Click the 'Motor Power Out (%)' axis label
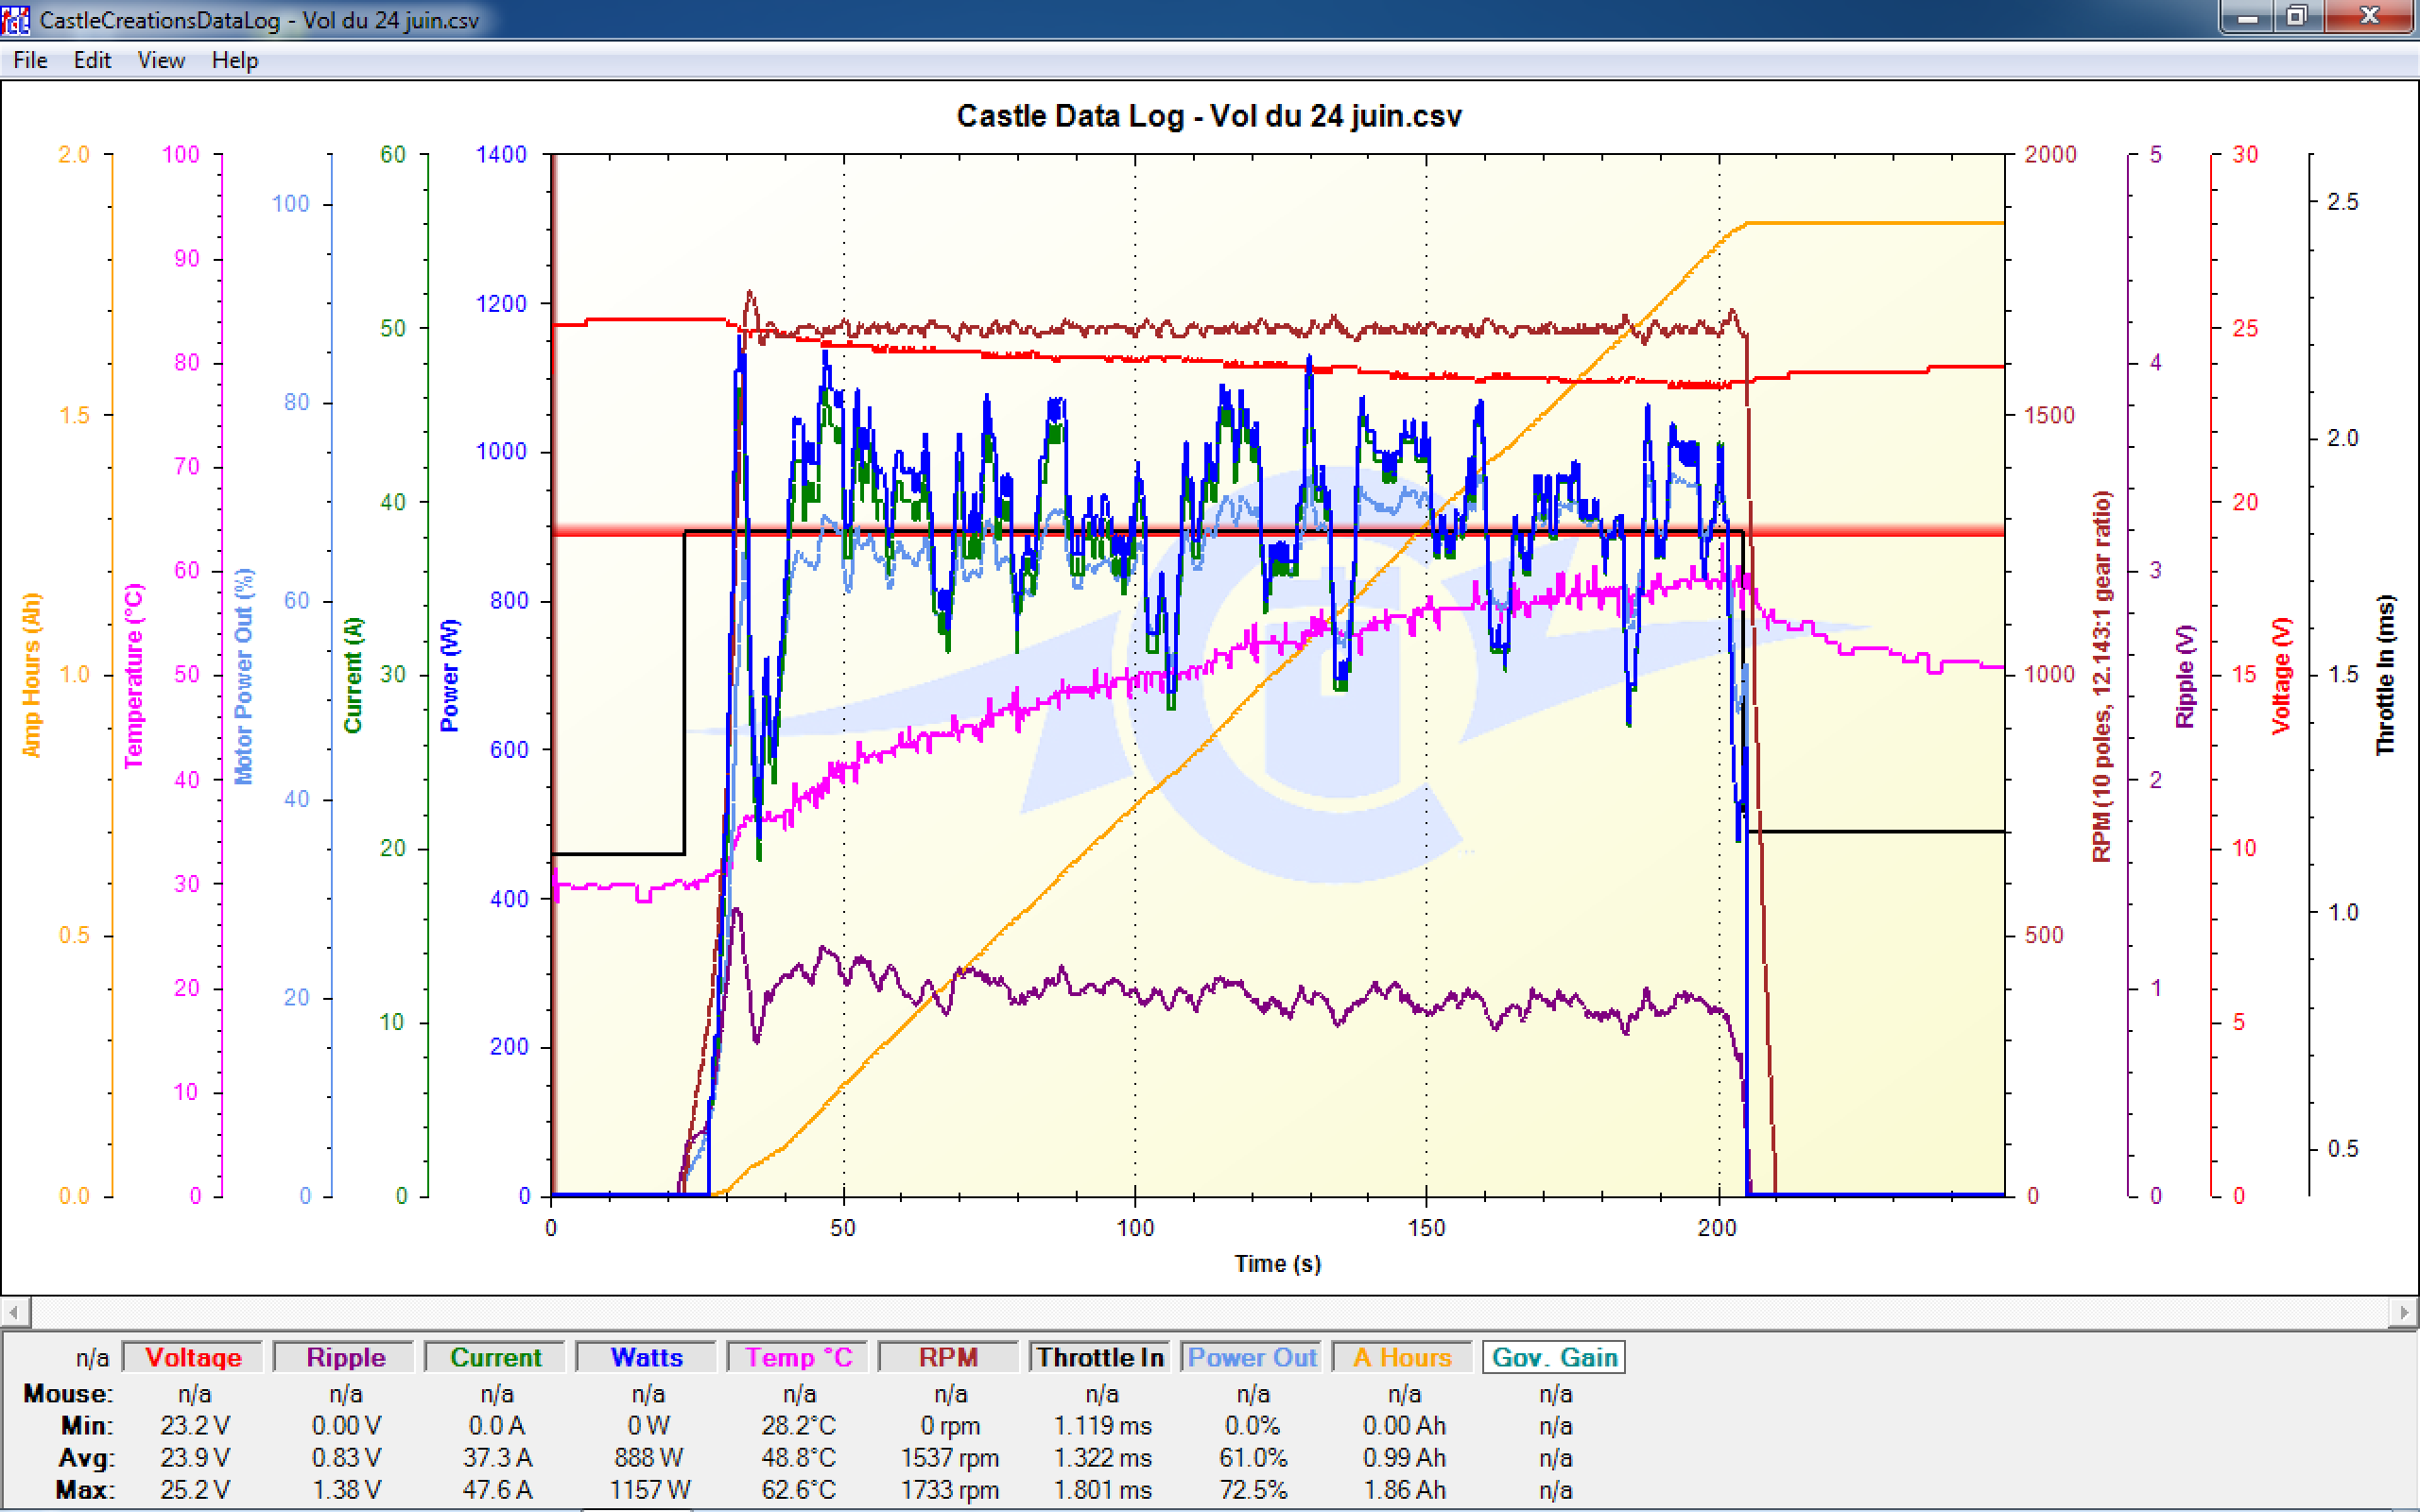2420x1512 pixels. point(244,675)
